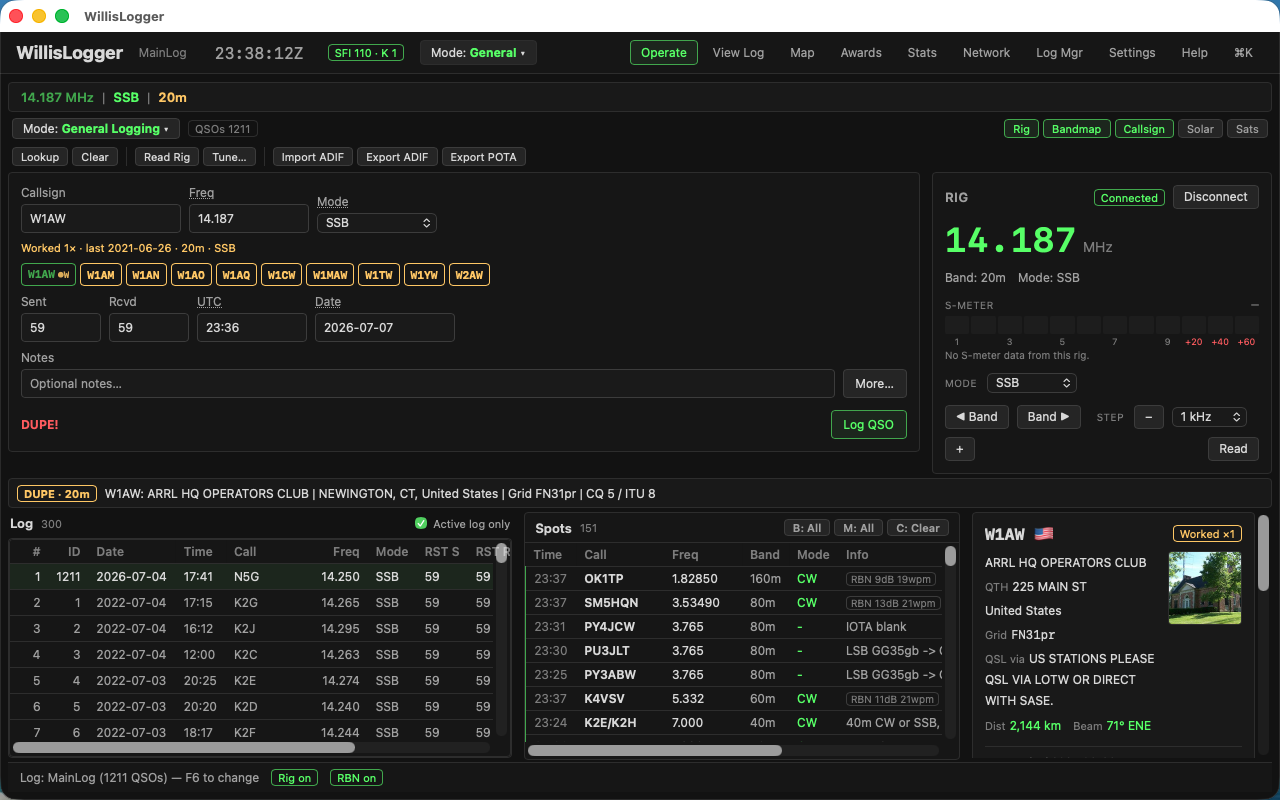Click the Clear button in toolbar
Screen dimensions: 1280x800
point(95,157)
